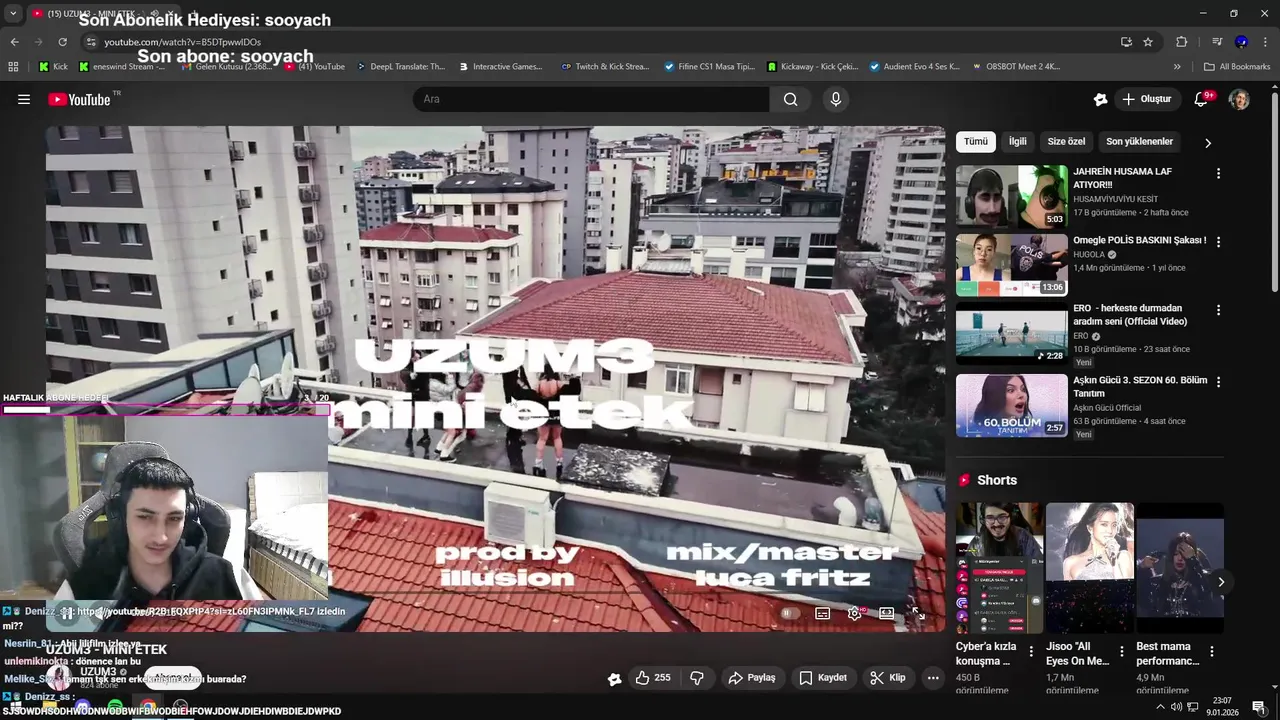View site information icon in address bar
The width and height of the screenshot is (1280, 720).
pyautogui.click(x=91, y=42)
